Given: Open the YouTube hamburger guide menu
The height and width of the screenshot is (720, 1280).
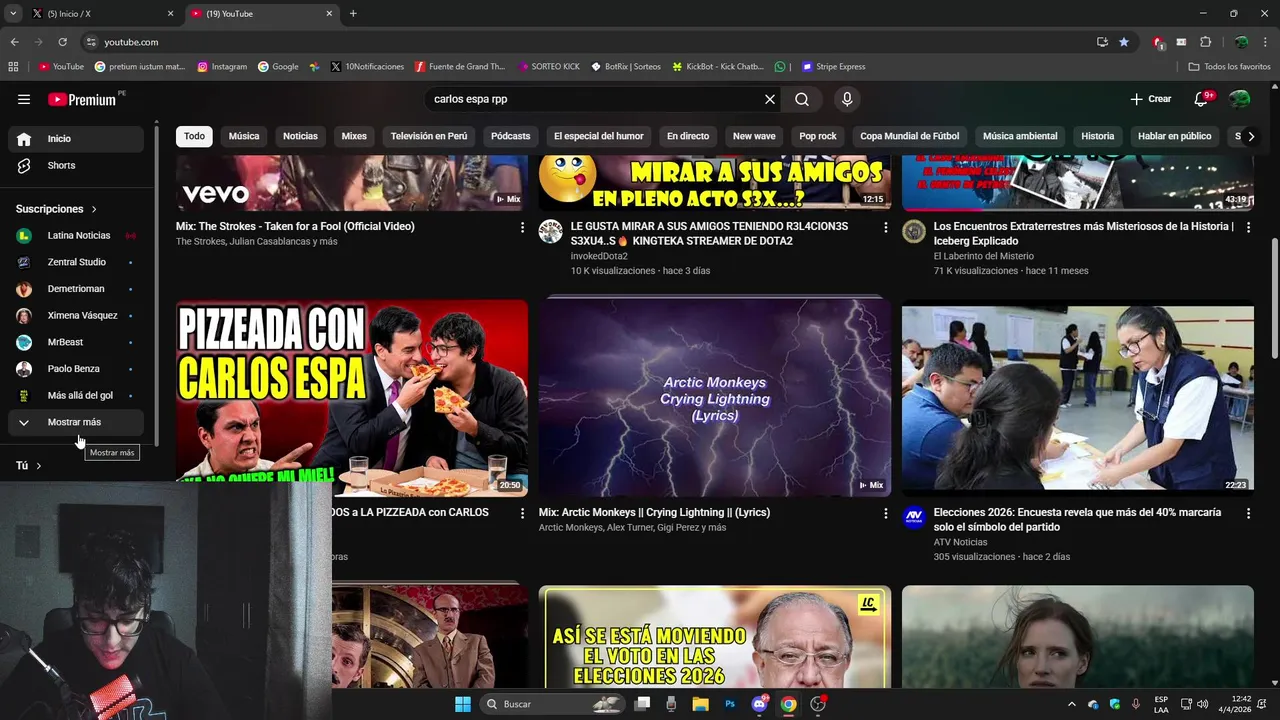Looking at the screenshot, I should point(24,99).
